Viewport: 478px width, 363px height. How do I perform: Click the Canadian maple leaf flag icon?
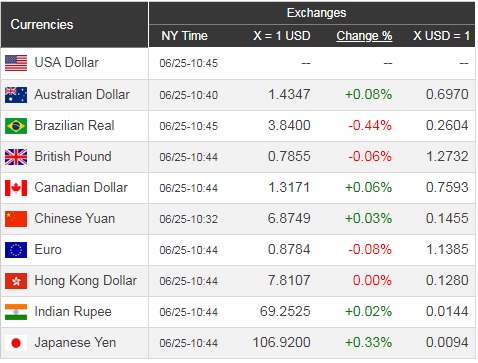click(16, 188)
